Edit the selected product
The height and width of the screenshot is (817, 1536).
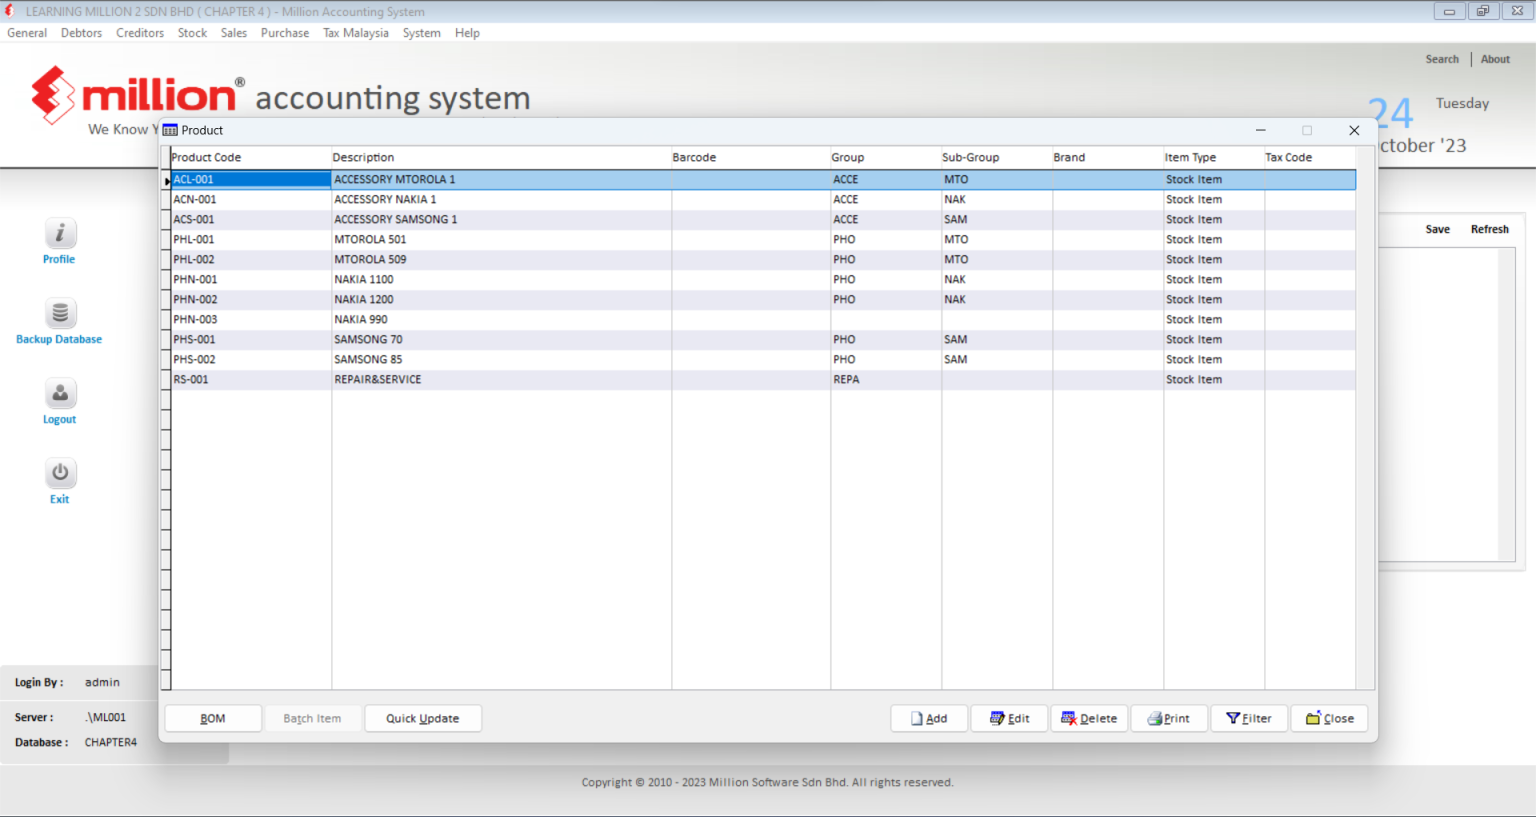[1009, 718]
